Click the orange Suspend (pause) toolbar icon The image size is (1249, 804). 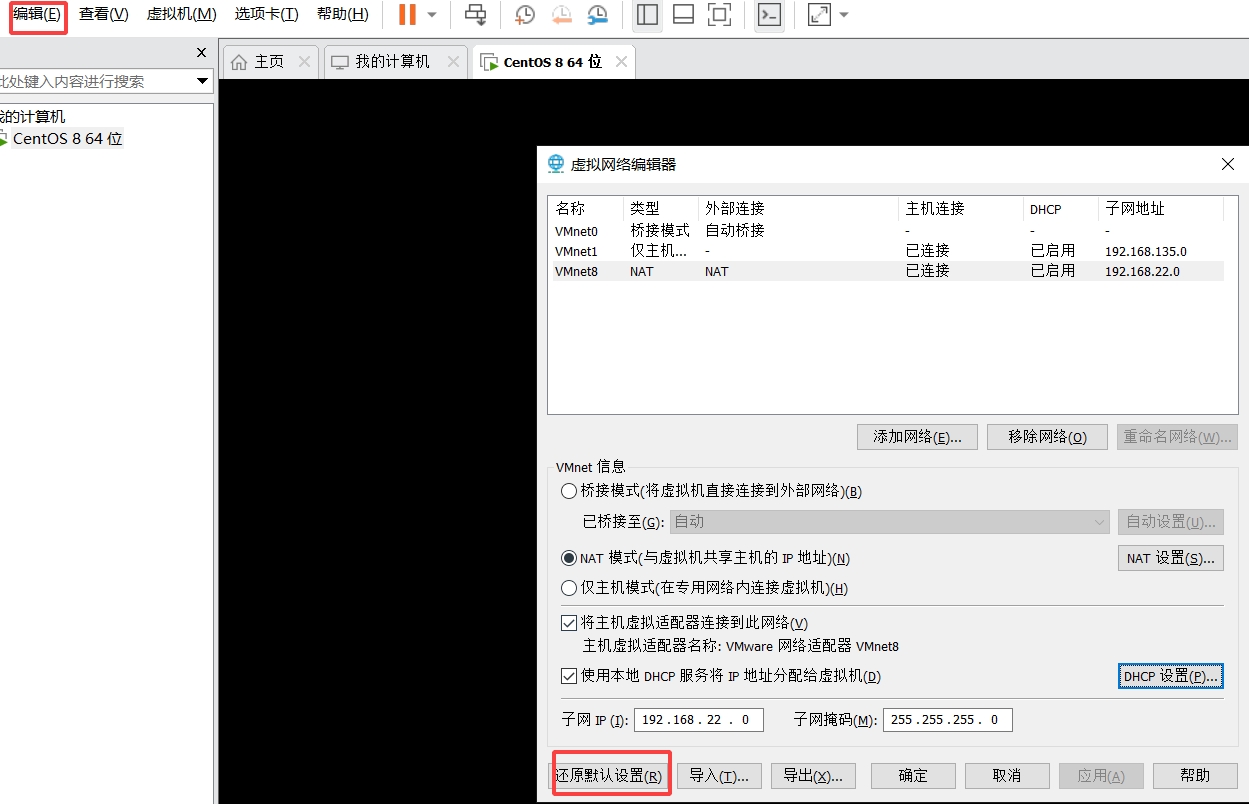[x=407, y=15]
